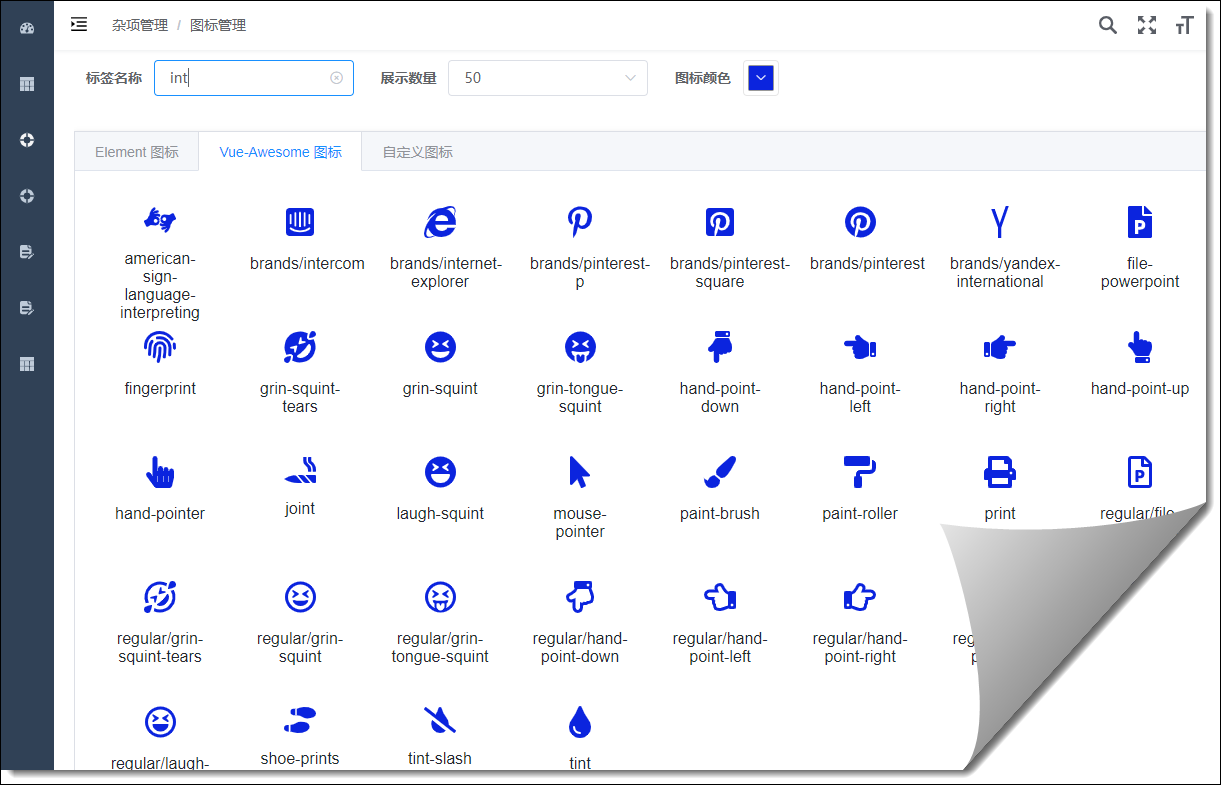
Task: Select the regular/grin-squint icon
Action: point(300,597)
